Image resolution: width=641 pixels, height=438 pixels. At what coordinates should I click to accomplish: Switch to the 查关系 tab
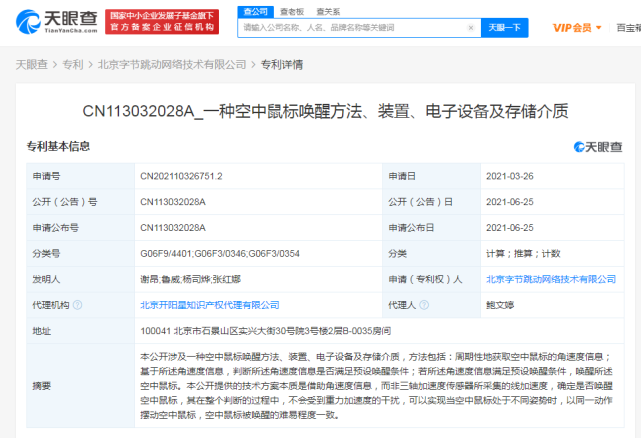click(328, 12)
